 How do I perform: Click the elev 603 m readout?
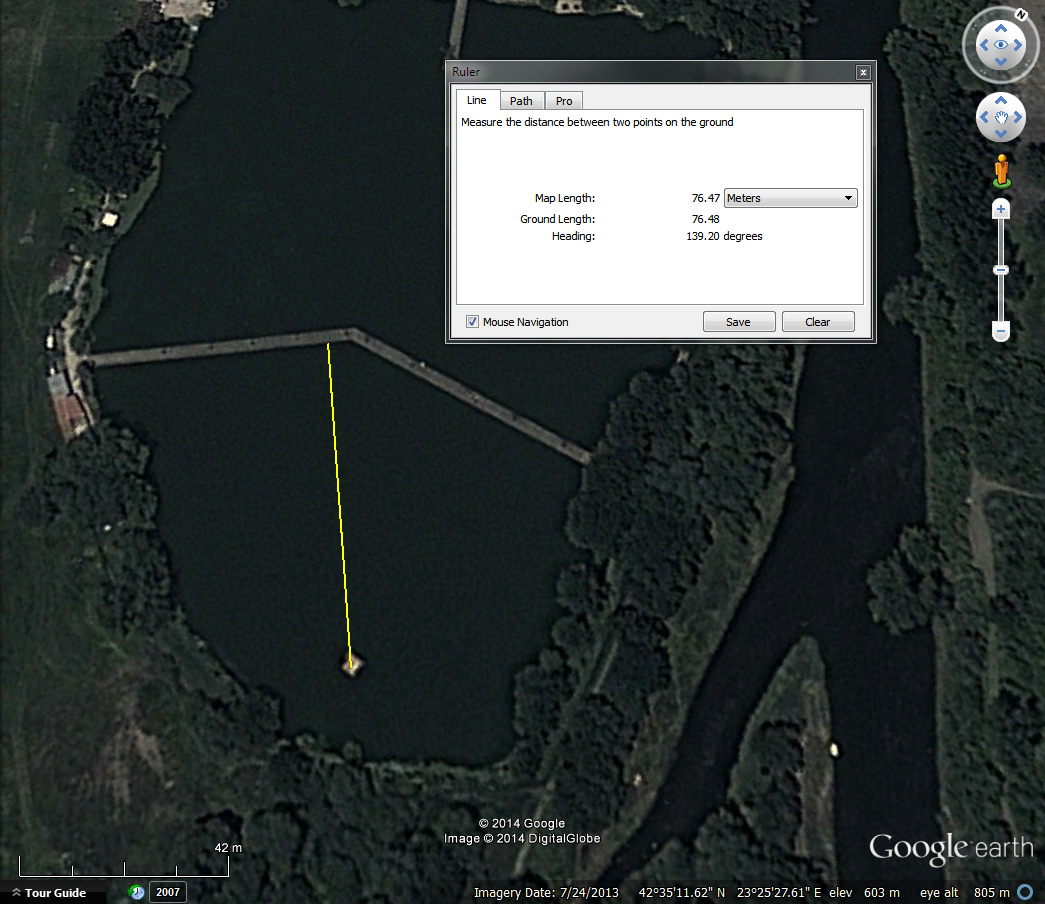point(864,893)
